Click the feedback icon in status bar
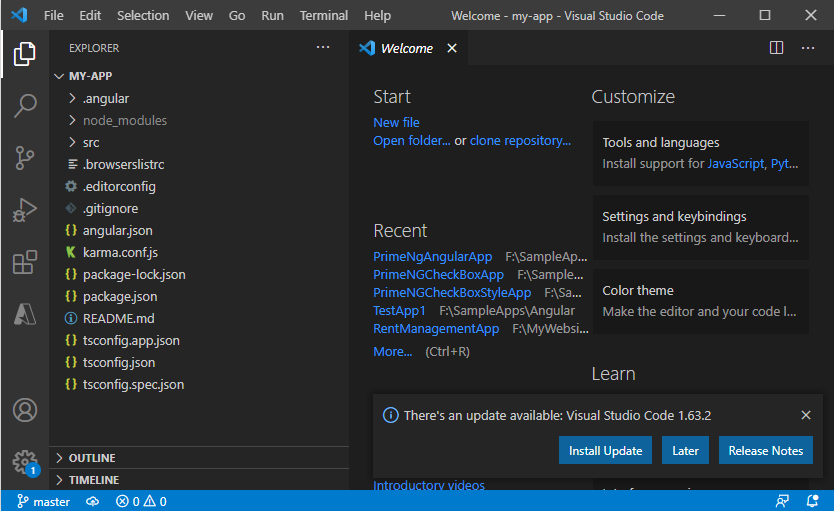 782,501
